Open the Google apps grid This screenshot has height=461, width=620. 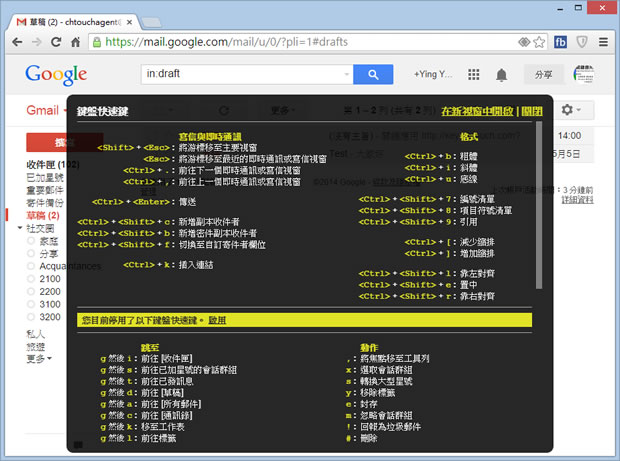pyautogui.click(x=473, y=74)
